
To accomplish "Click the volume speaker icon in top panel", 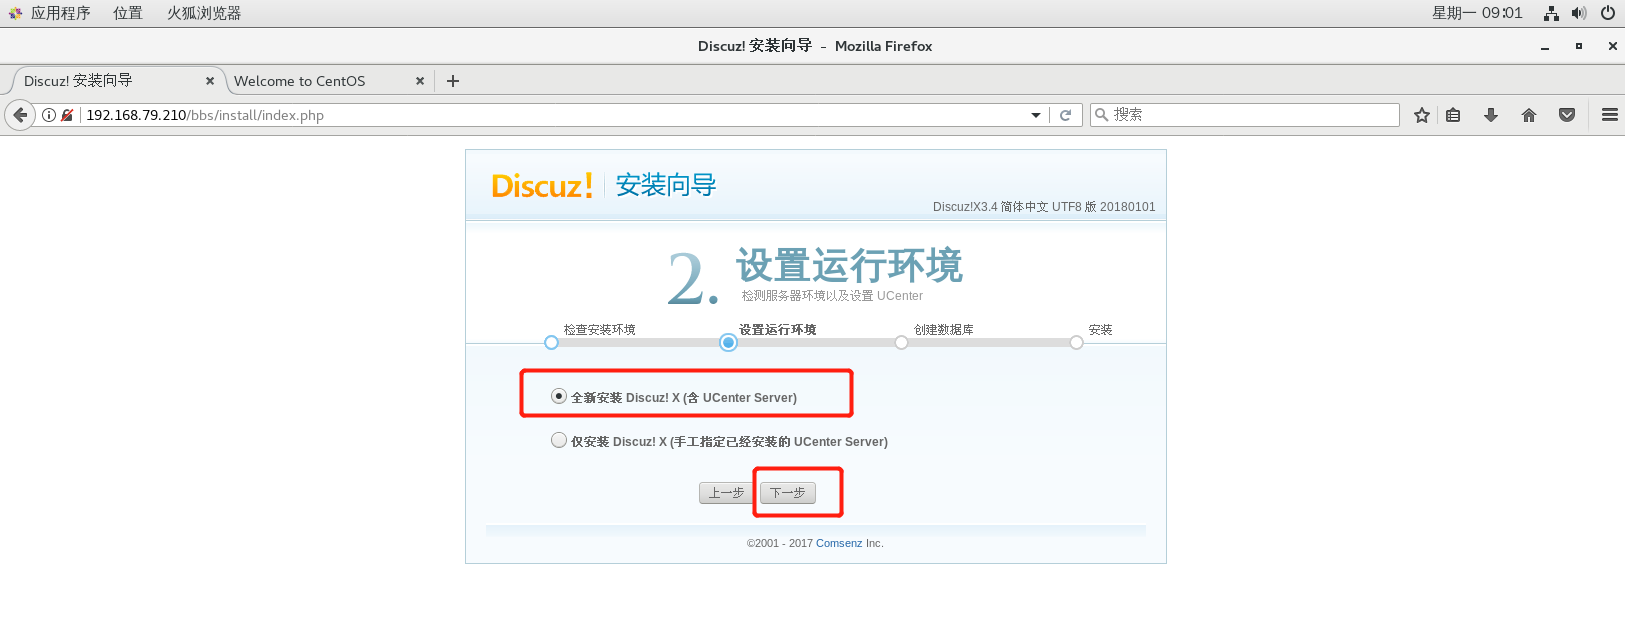I will point(1579,13).
